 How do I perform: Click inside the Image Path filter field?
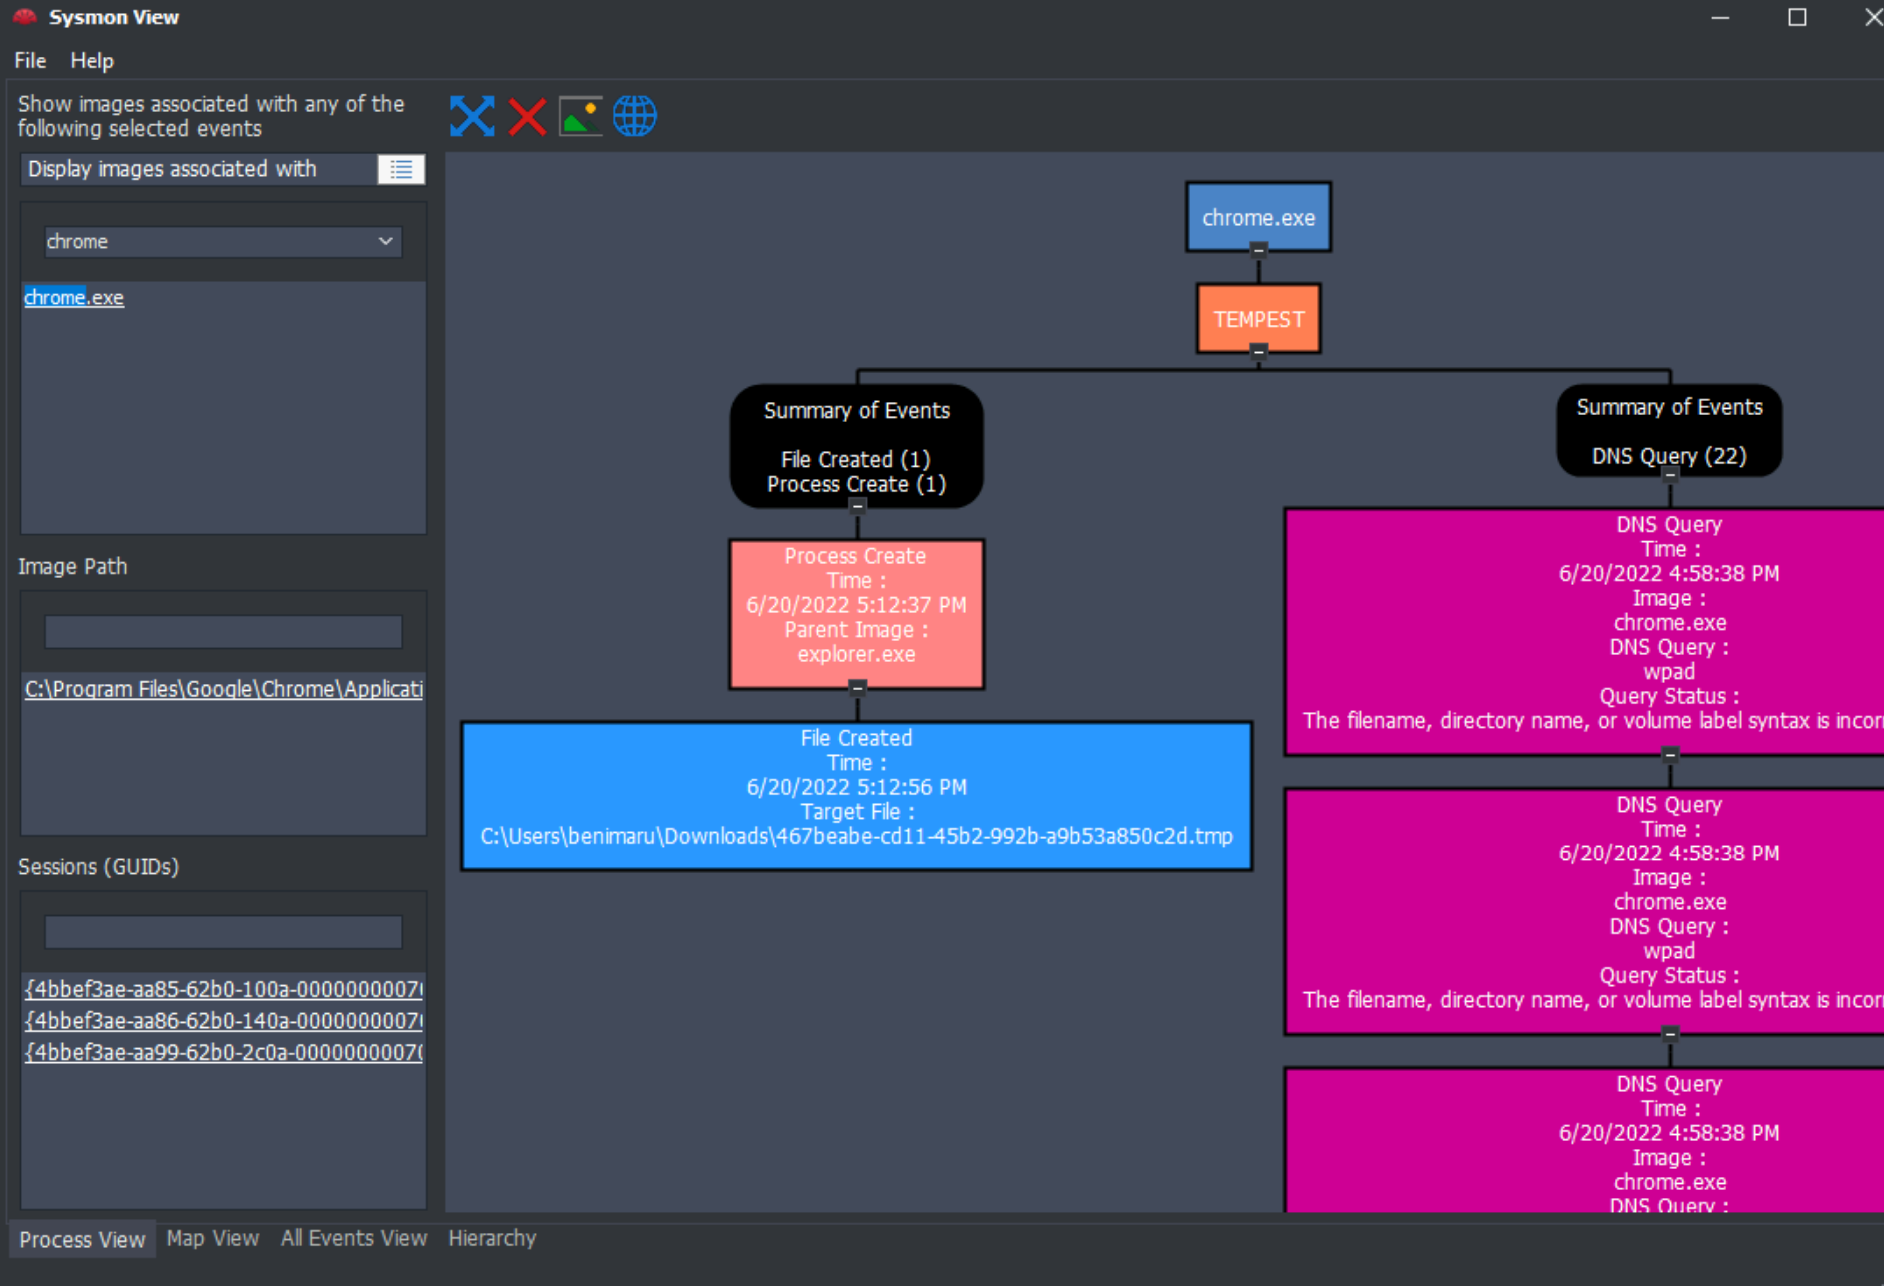(222, 631)
